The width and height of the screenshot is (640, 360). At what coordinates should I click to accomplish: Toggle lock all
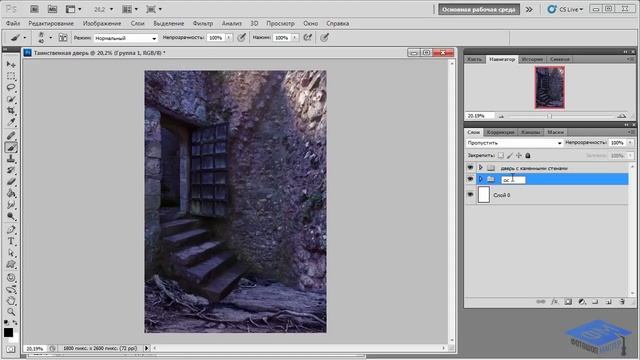(x=528, y=156)
